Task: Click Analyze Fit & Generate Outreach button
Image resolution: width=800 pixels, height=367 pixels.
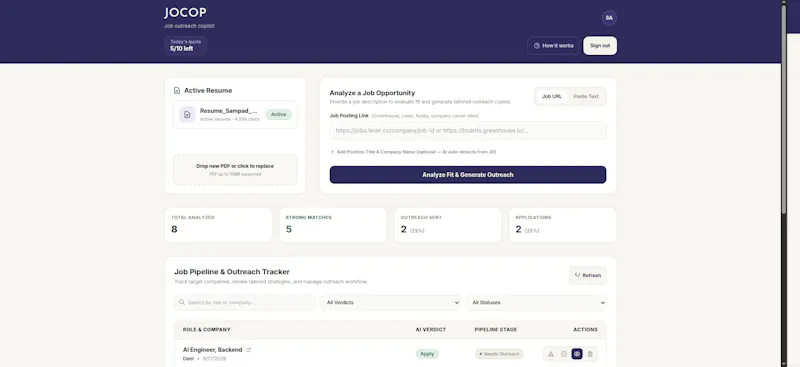Action: (x=468, y=175)
